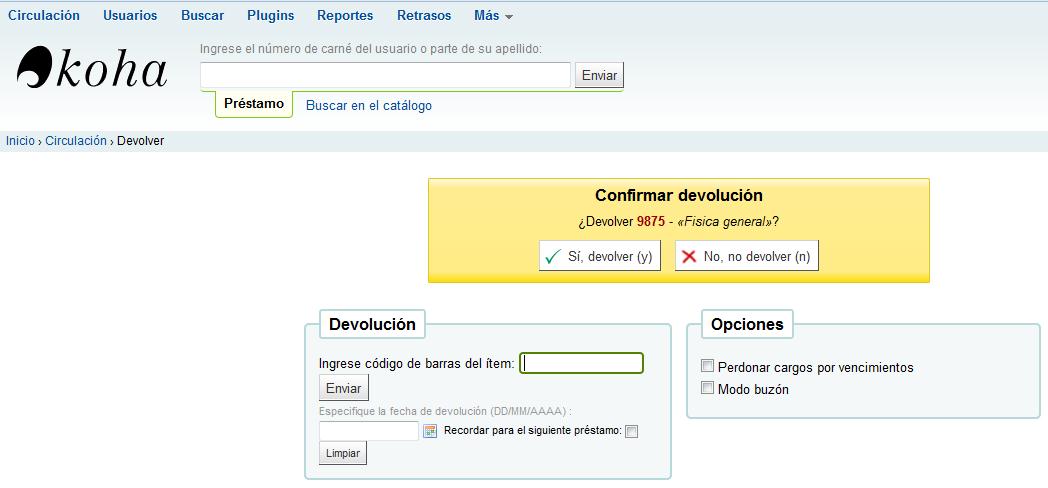Screen dimensions: 1048x488
Task: Click Inicio breadcrumb link
Action: click(x=20, y=141)
